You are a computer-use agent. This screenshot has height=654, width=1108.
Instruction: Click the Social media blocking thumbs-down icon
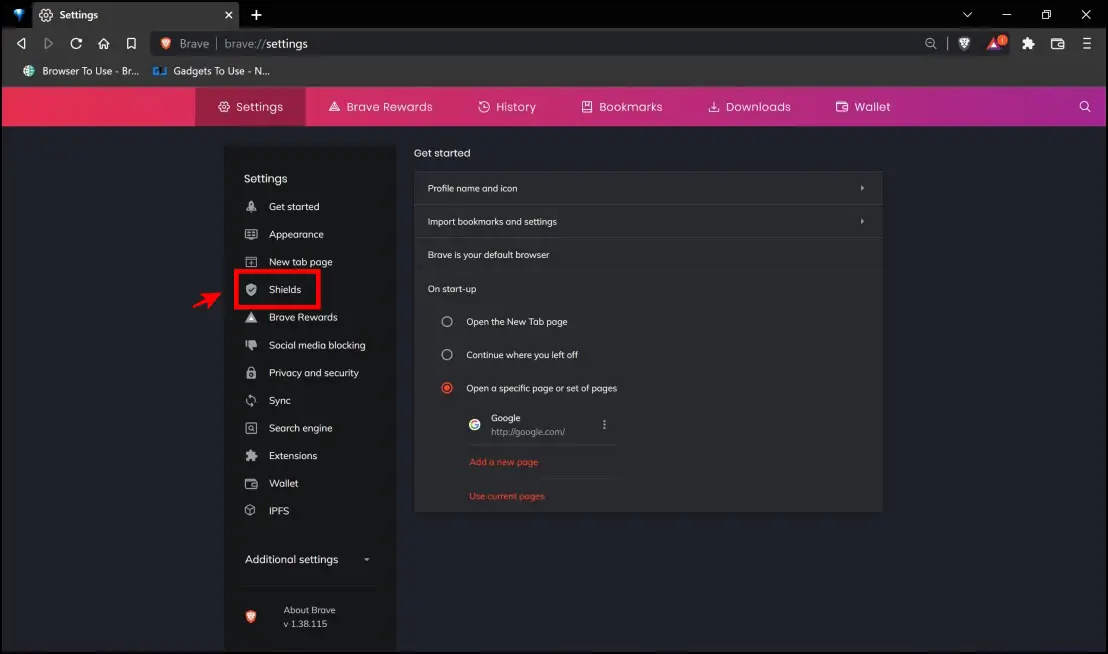point(251,345)
